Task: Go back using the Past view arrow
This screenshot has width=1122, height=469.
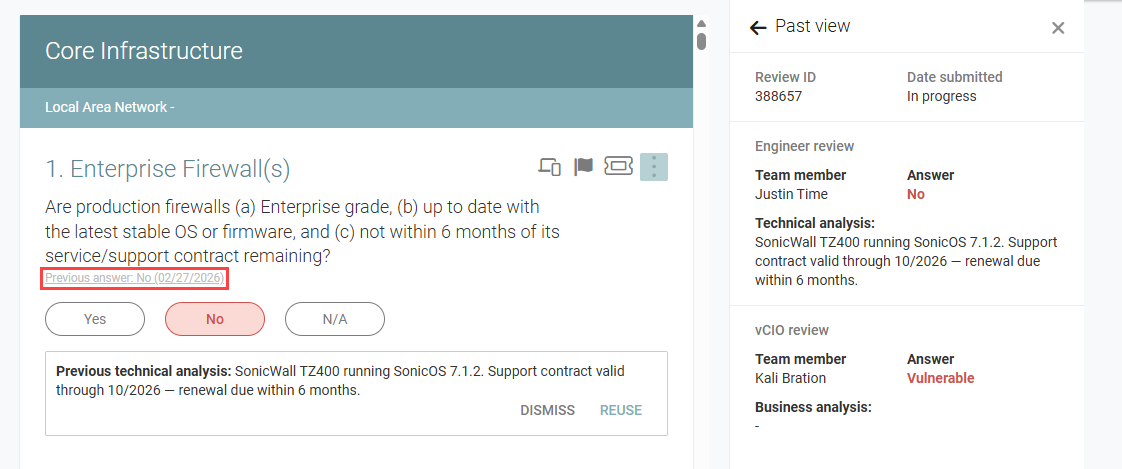Action: [x=757, y=27]
